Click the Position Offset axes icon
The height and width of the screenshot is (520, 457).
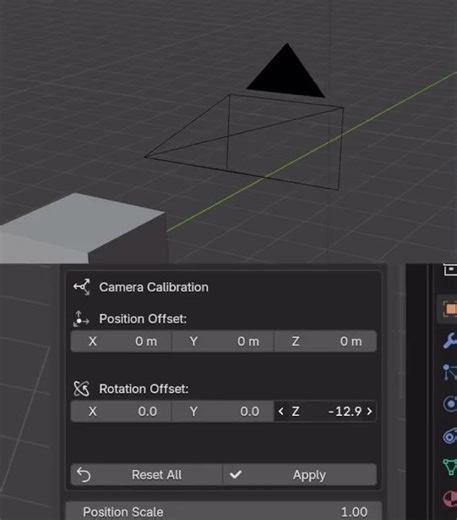click(81, 319)
